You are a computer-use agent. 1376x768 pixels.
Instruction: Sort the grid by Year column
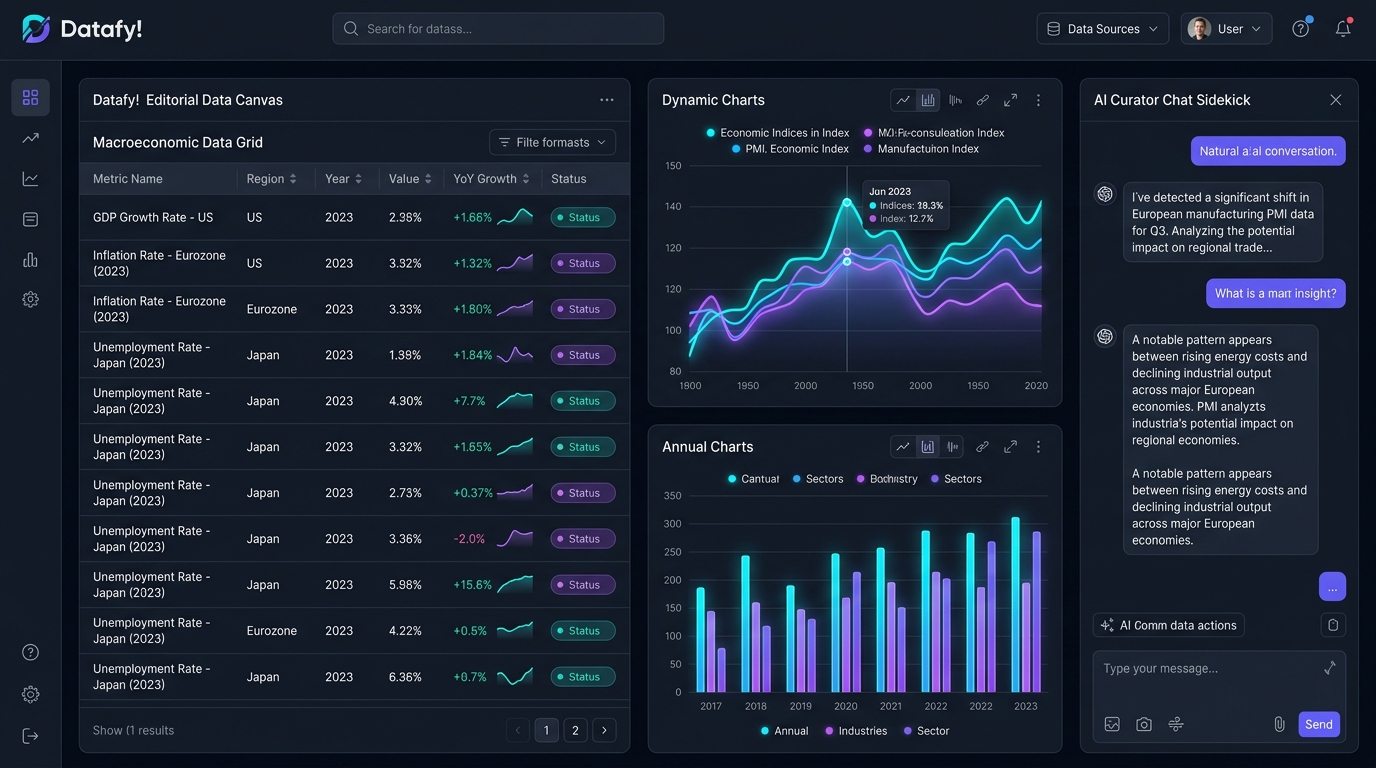[344, 179]
